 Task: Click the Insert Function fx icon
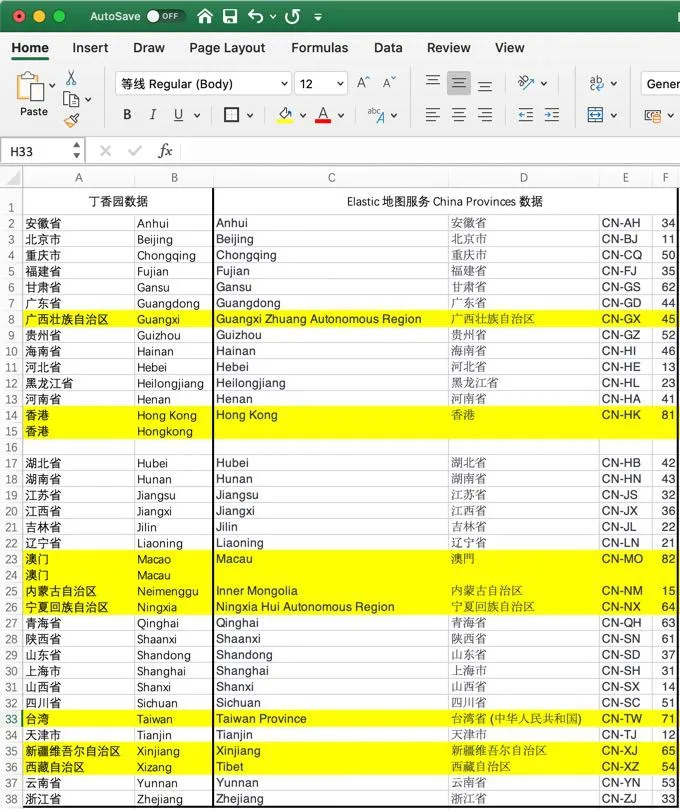point(165,151)
